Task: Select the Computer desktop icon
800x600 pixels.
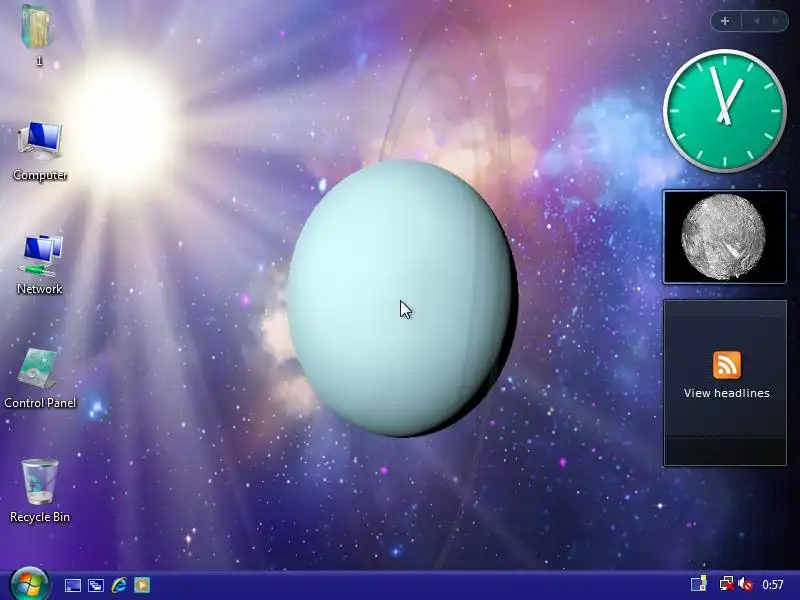Action: click(40, 150)
